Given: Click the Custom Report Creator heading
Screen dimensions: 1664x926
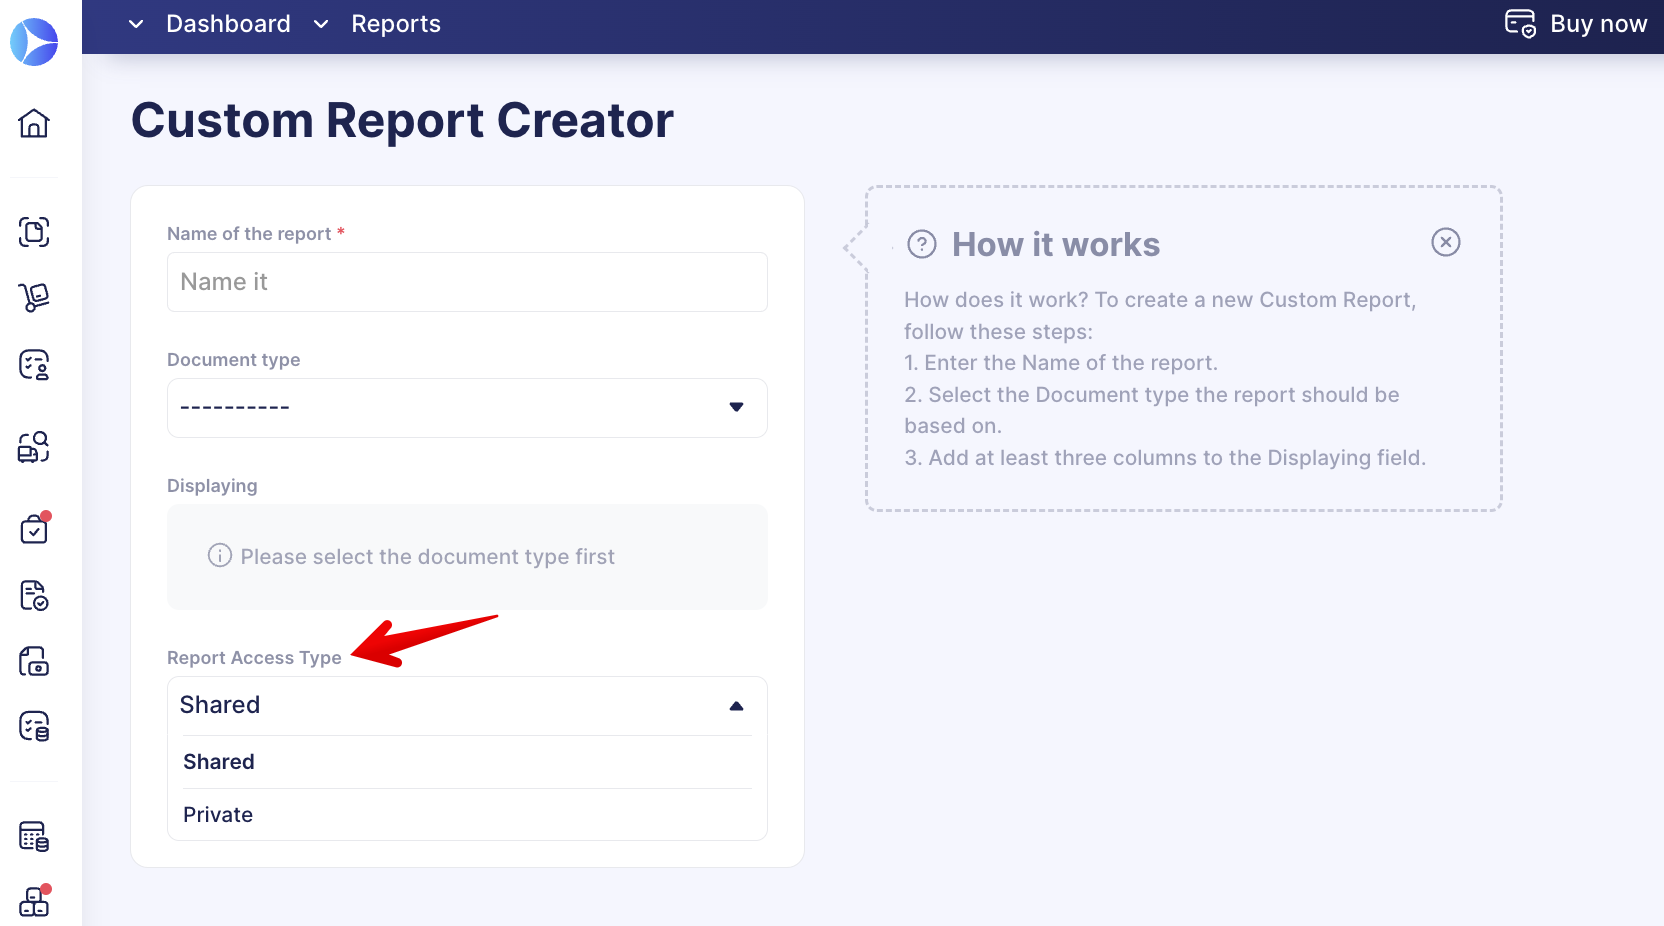Looking at the screenshot, I should pyautogui.click(x=402, y=121).
